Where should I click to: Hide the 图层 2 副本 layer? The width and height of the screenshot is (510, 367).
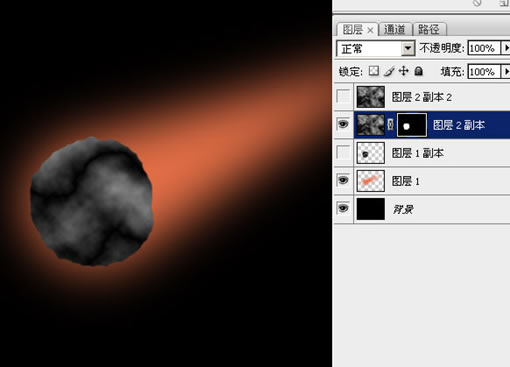click(x=343, y=125)
